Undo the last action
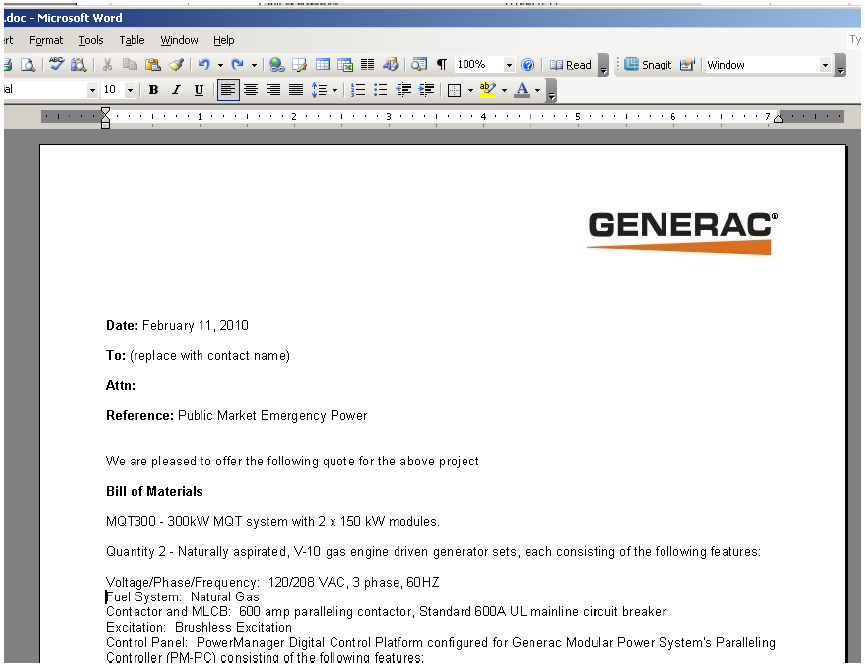865x669 pixels. coord(204,65)
